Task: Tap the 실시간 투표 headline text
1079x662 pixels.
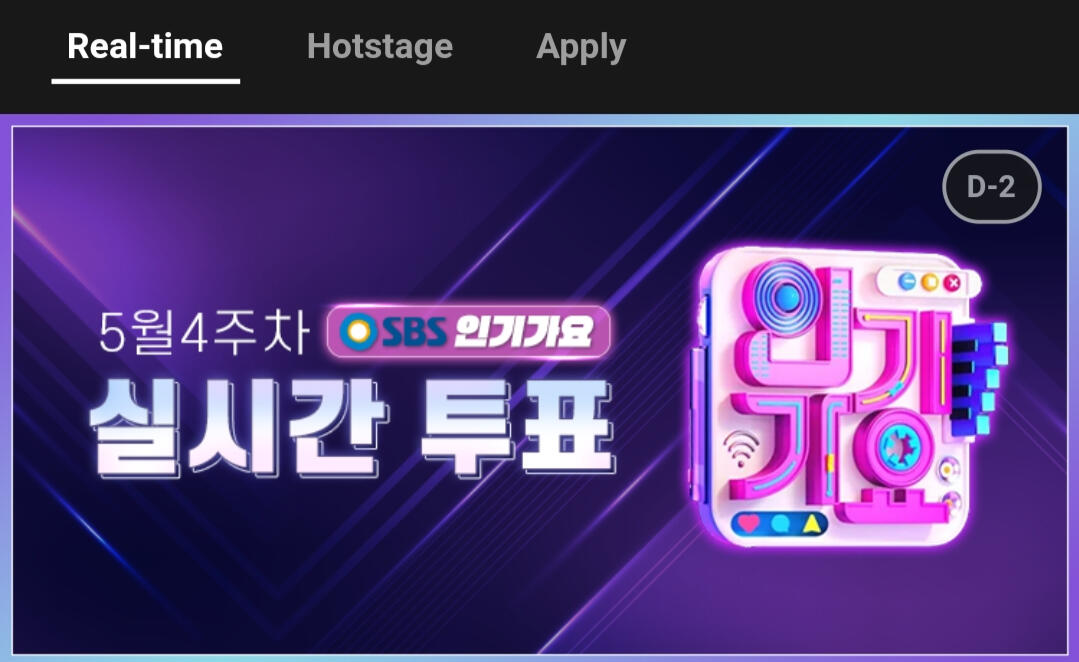Action: click(x=352, y=427)
